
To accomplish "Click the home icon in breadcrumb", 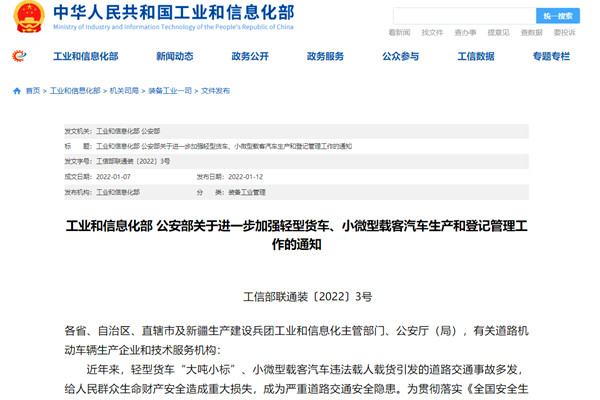I will coord(16,90).
